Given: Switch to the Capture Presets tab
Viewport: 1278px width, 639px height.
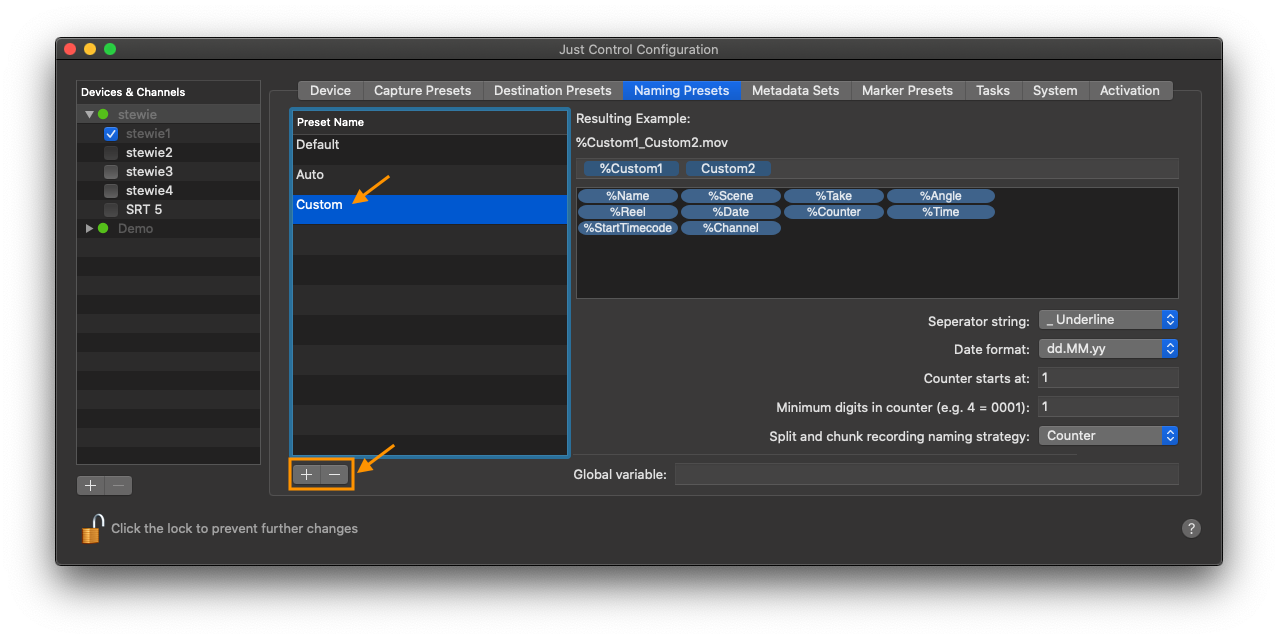Looking at the screenshot, I should [422, 90].
